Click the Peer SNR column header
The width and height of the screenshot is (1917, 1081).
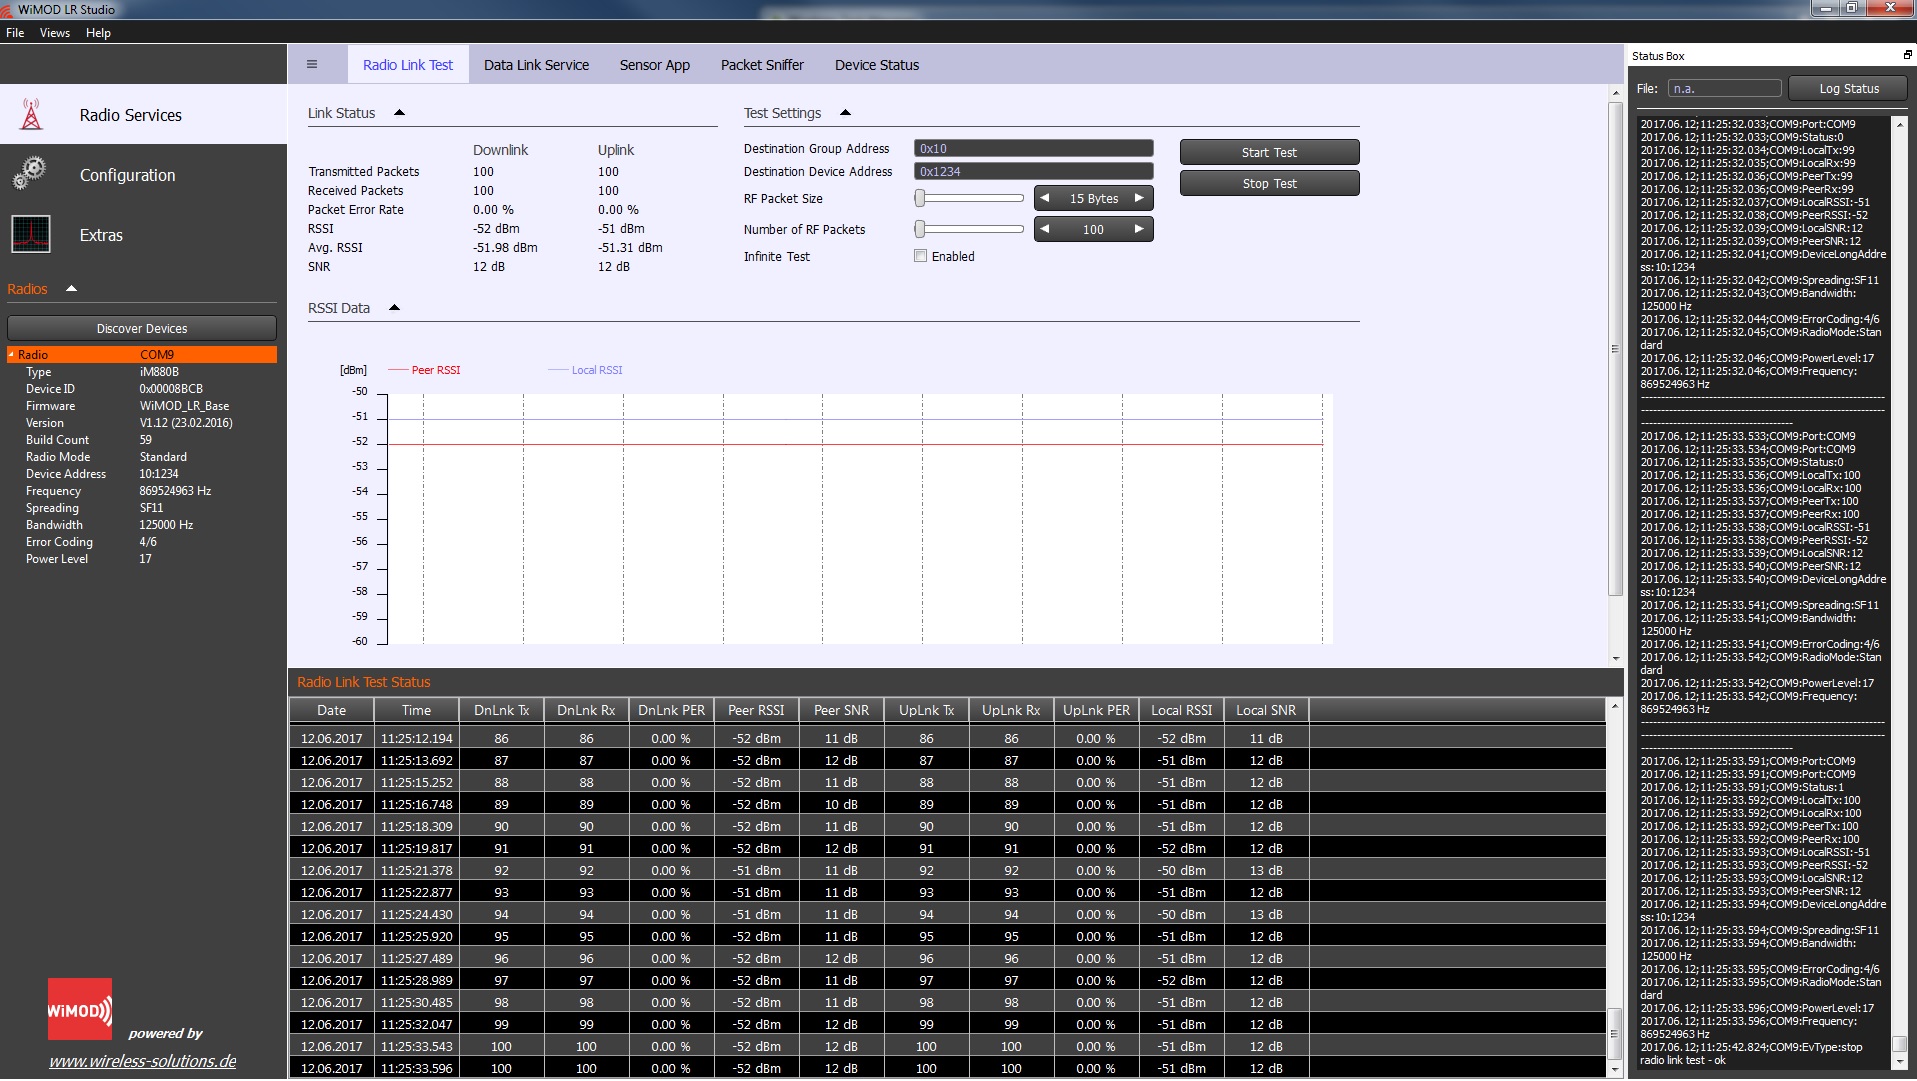click(x=841, y=710)
